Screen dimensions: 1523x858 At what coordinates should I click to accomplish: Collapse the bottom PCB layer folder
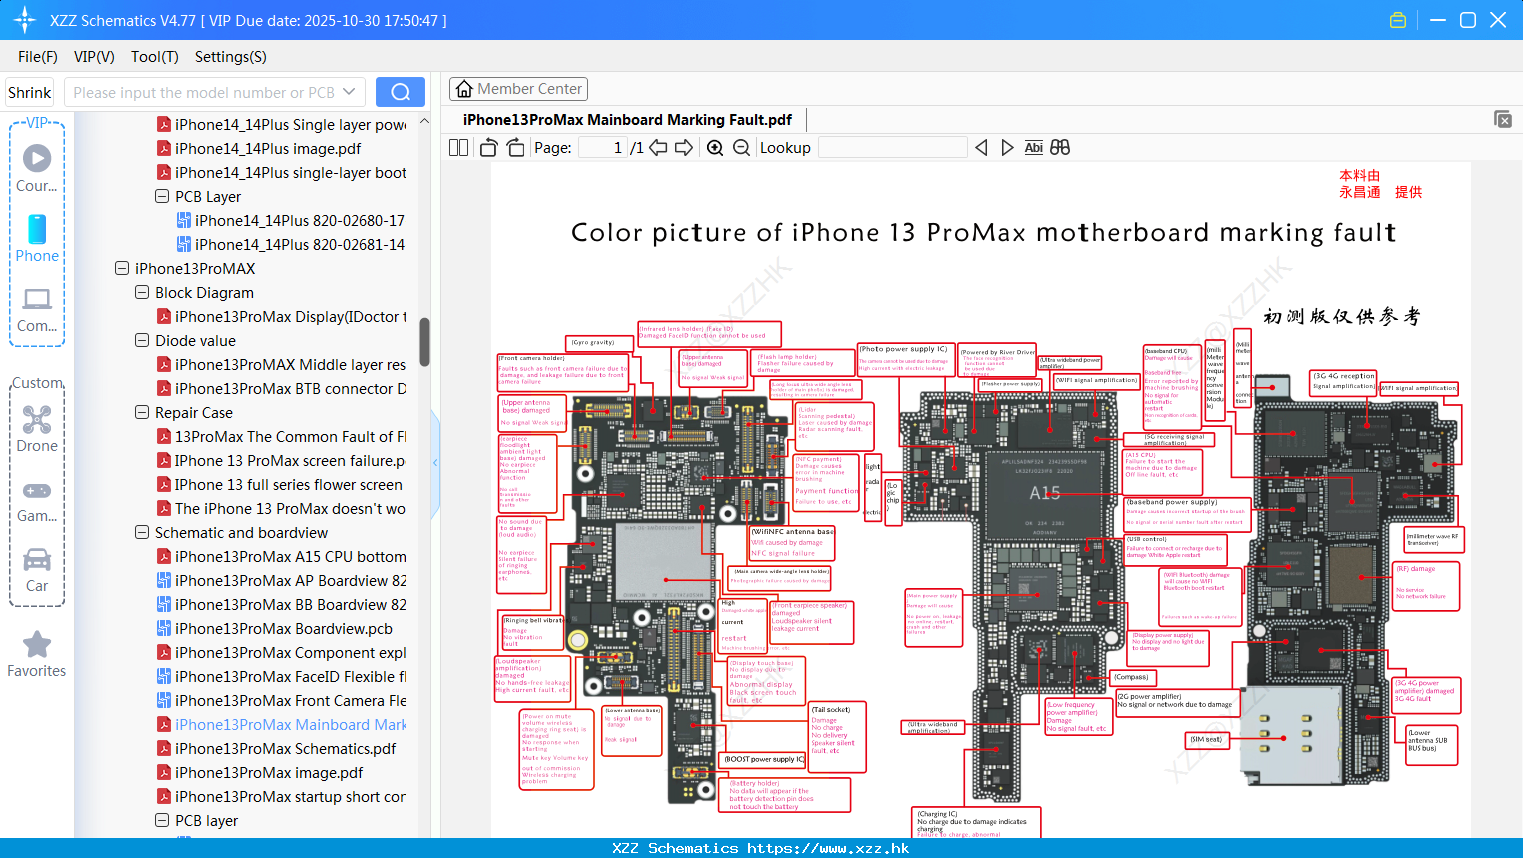pyautogui.click(x=162, y=820)
